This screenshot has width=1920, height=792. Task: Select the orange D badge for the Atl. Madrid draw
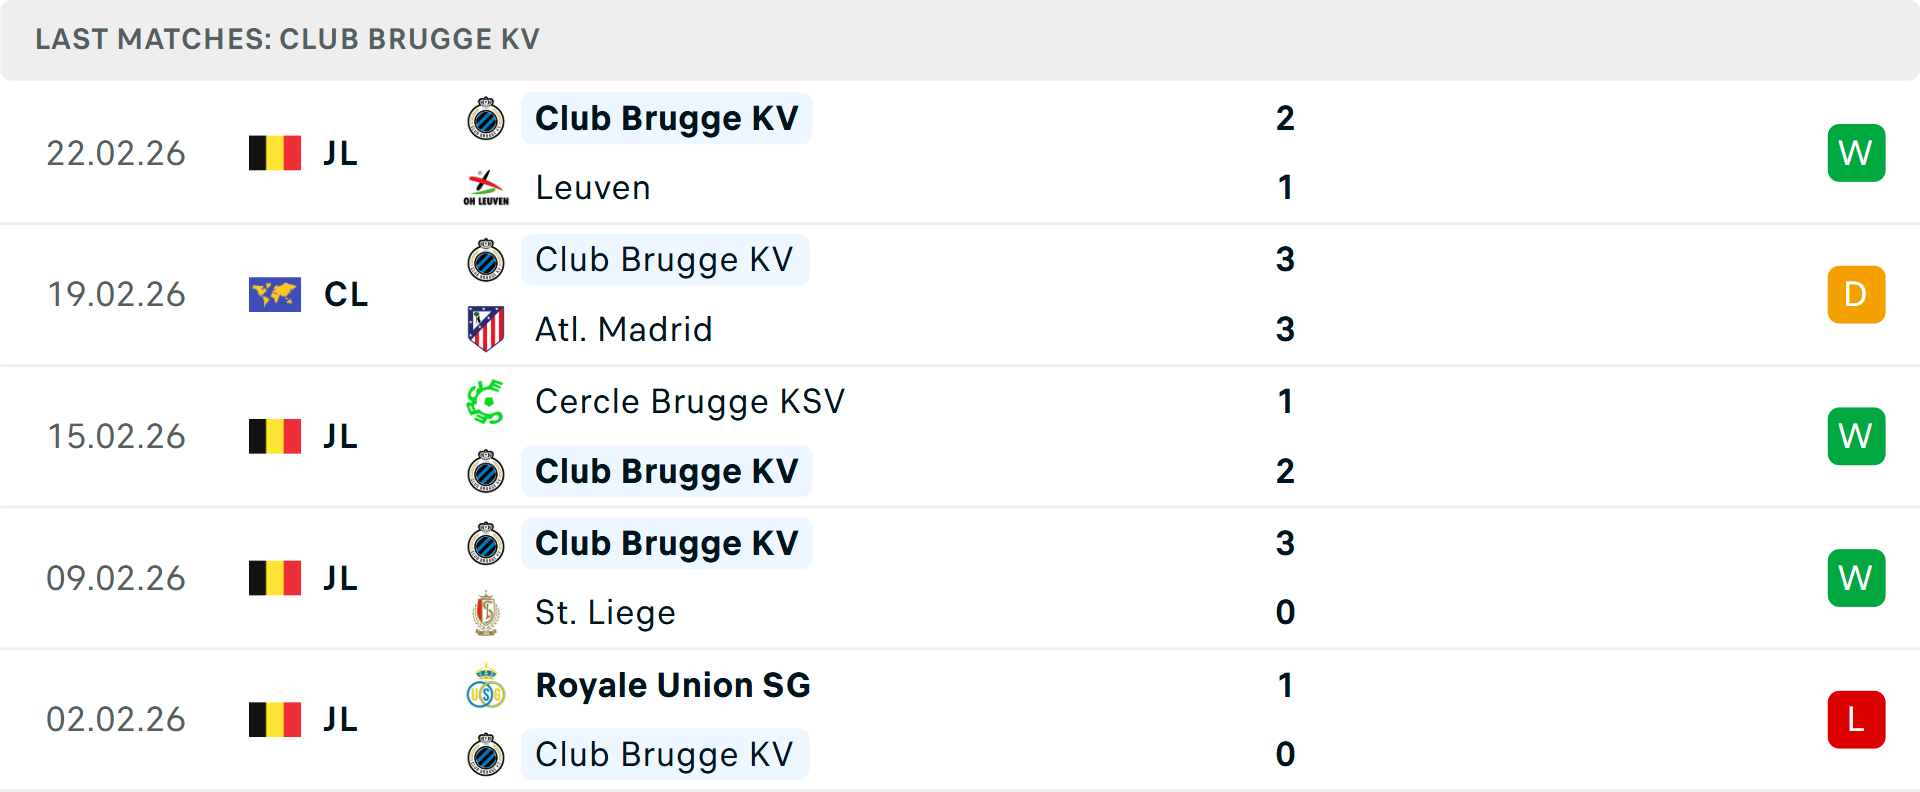[x=1856, y=294]
